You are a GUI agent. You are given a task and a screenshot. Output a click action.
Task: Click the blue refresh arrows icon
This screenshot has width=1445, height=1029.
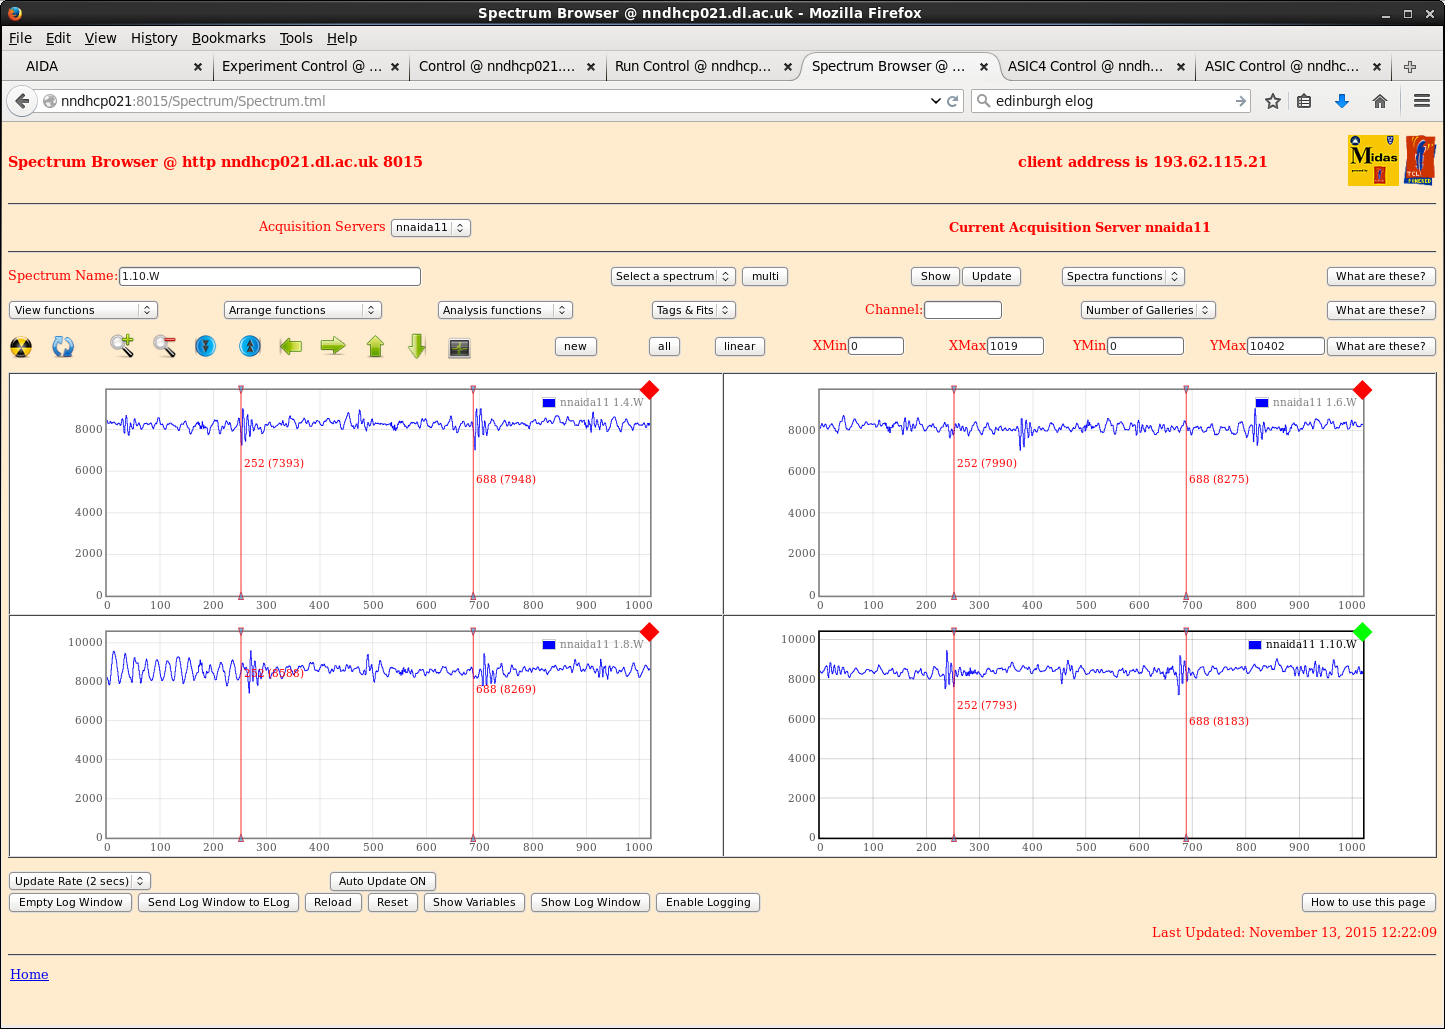pos(63,347)
